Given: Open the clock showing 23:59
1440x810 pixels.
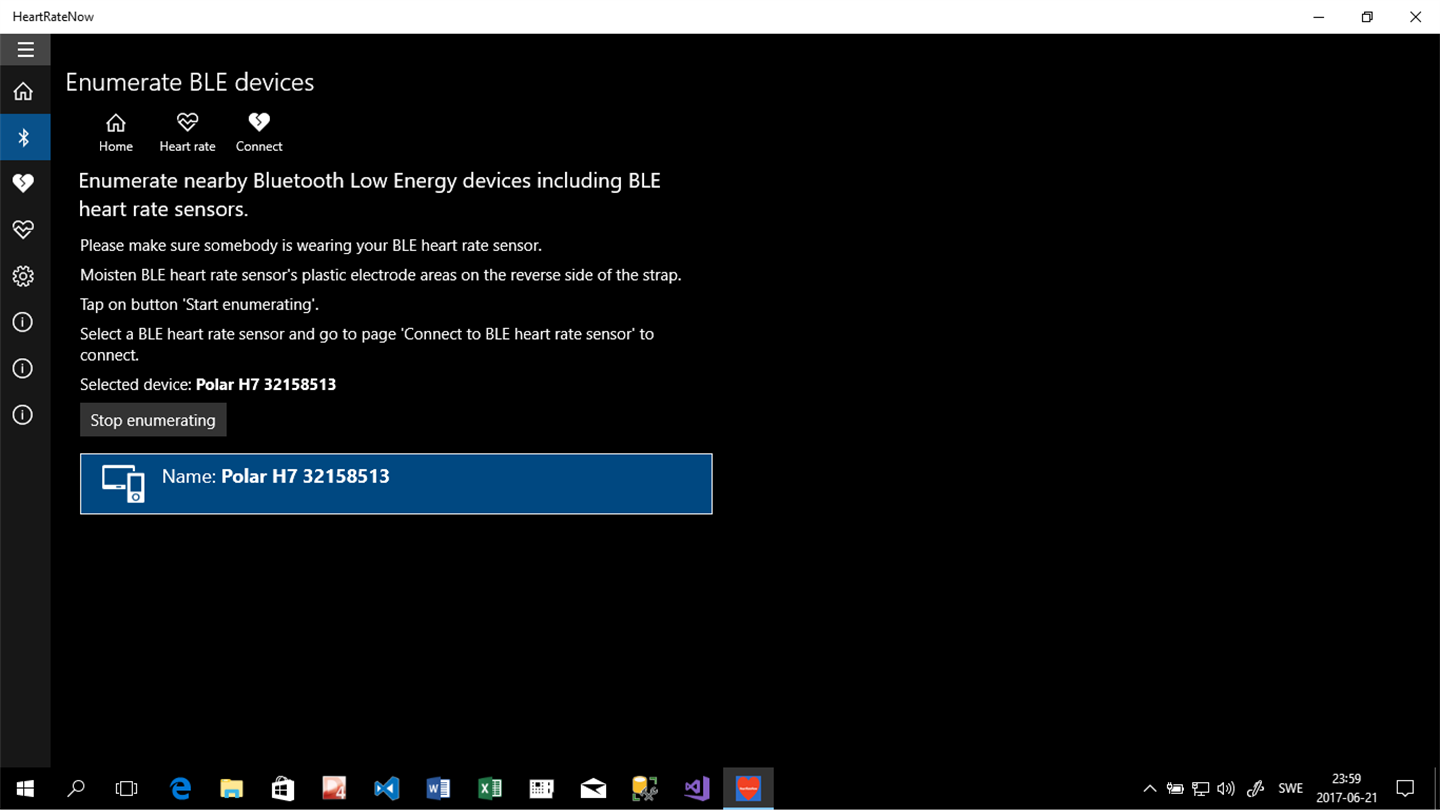Looking at the screenshot, I should coord(1347,789).
